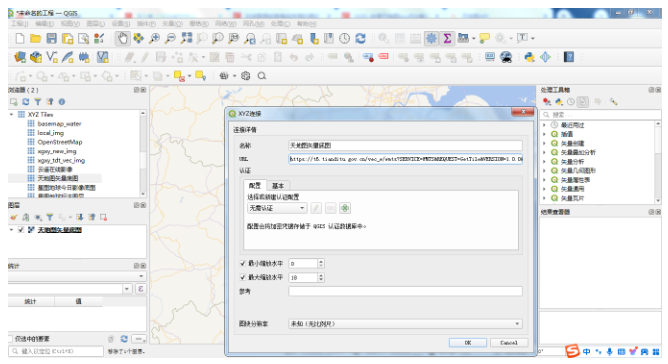Toggle selected features only checkbox
The height and width of the screenshot is (364, 668).
(10, 339)
